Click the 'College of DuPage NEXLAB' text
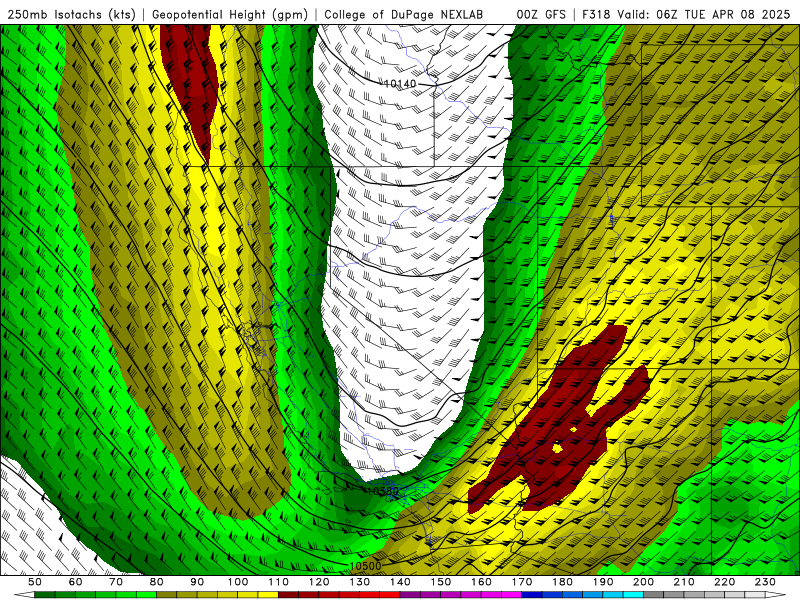Viewport: 800px width, 600px height. click(404, 14)
